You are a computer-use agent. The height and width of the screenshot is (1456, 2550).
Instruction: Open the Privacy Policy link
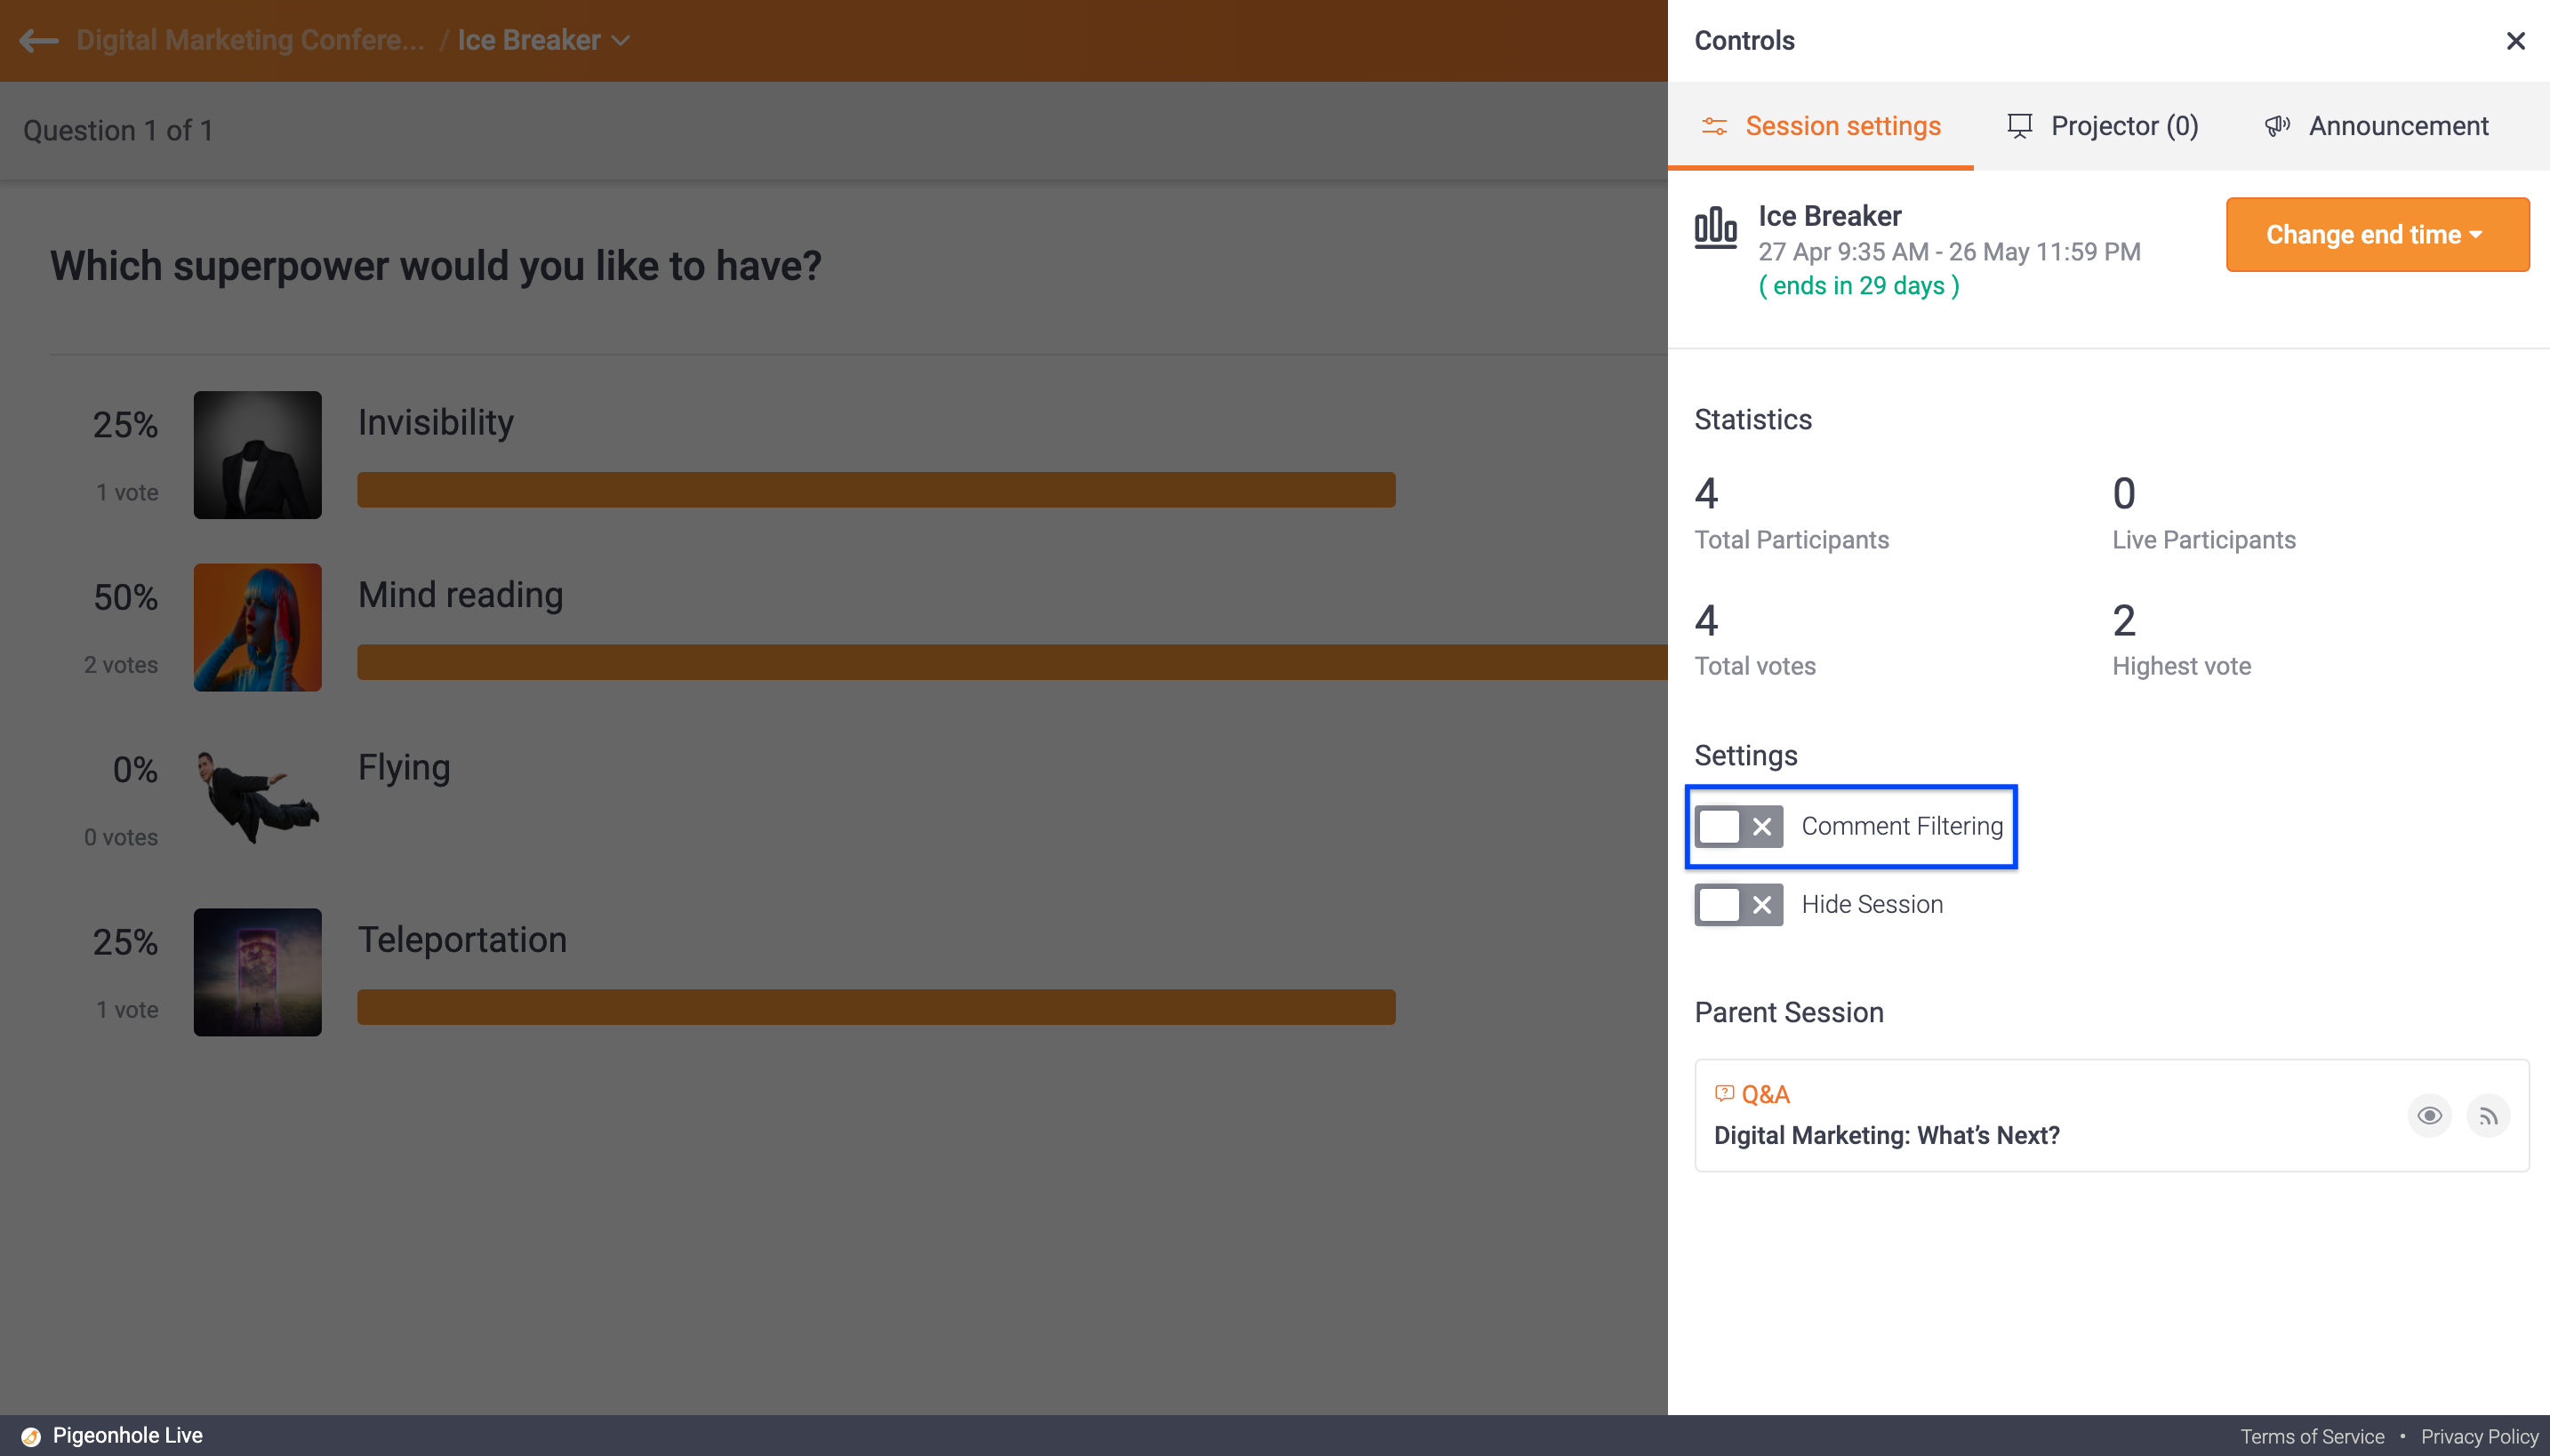(2479, 1436)
